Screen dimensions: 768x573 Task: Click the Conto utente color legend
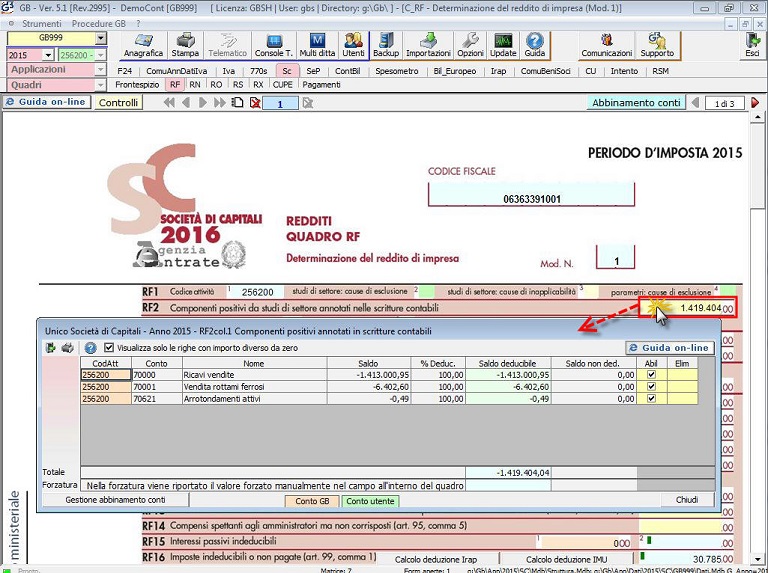[x=370, y=501]
